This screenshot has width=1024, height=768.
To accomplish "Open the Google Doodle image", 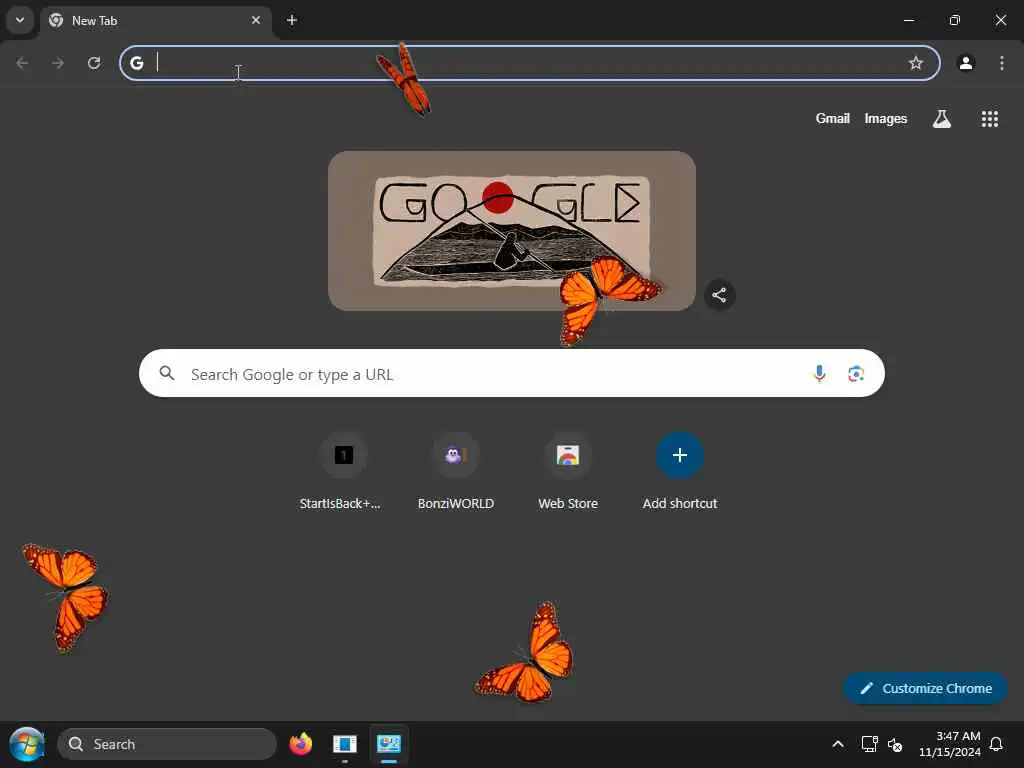I will [512, 231].
